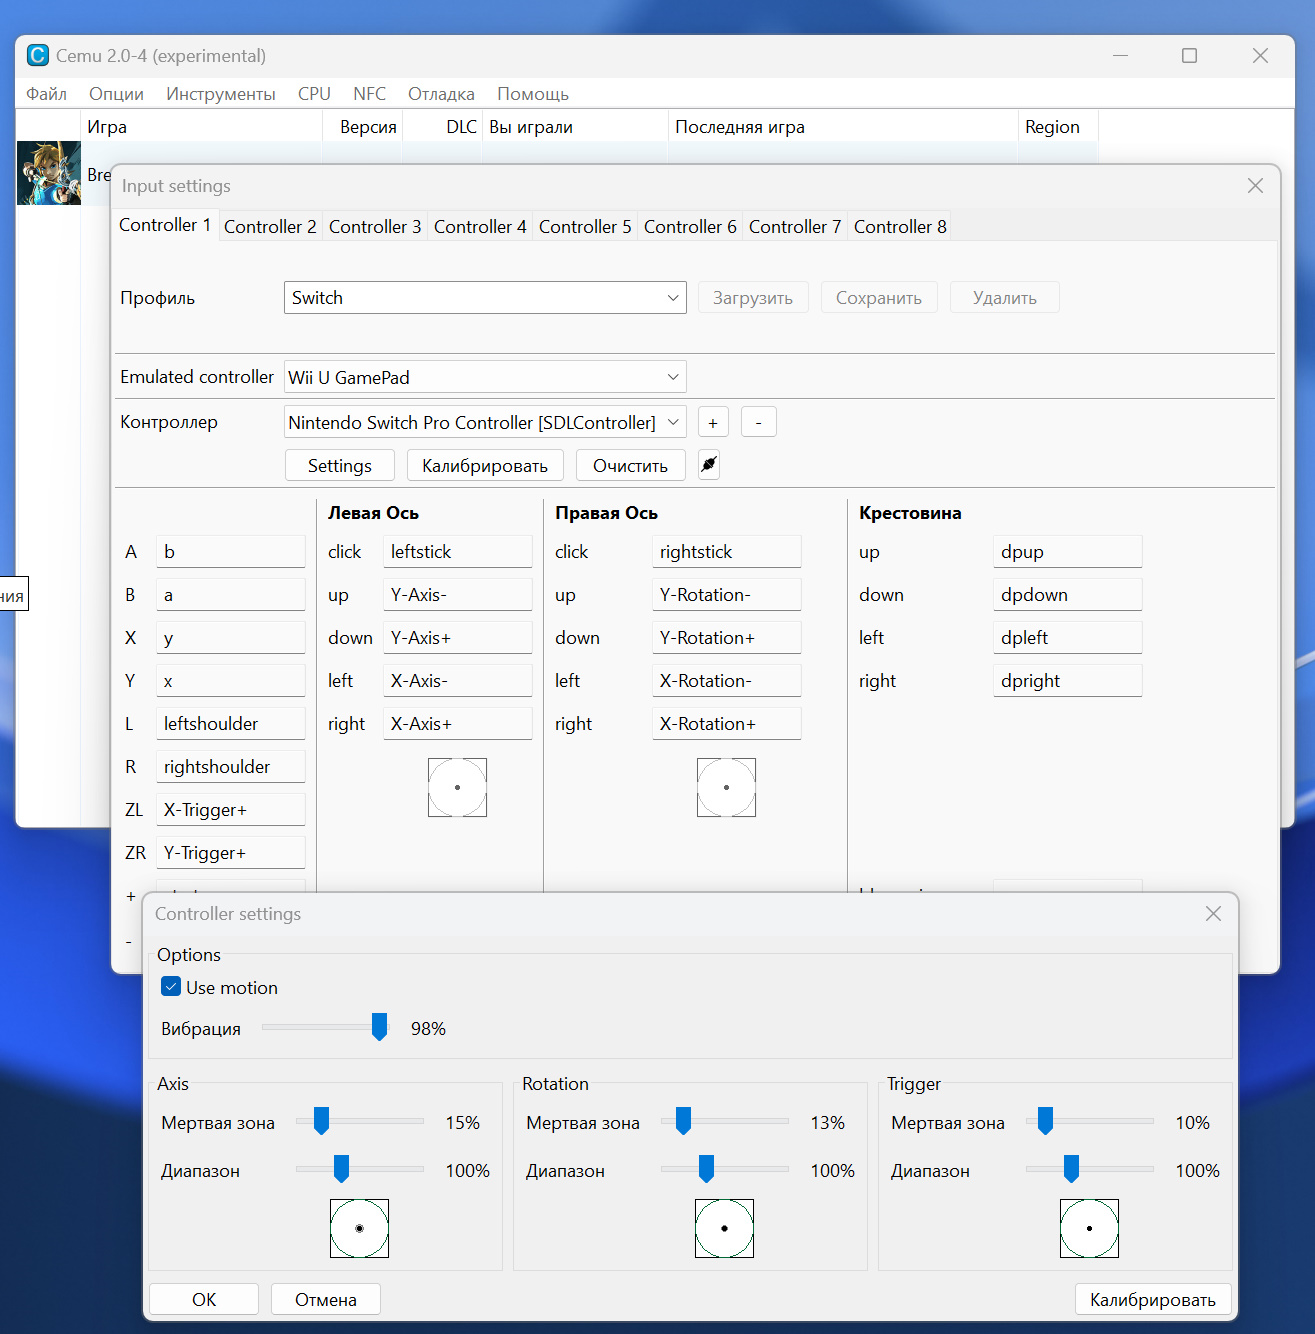Image resolution: width=1315 pixels, height=1334 pixels.
Task: Click the Отмена button
Action: tap(326, 1299)
